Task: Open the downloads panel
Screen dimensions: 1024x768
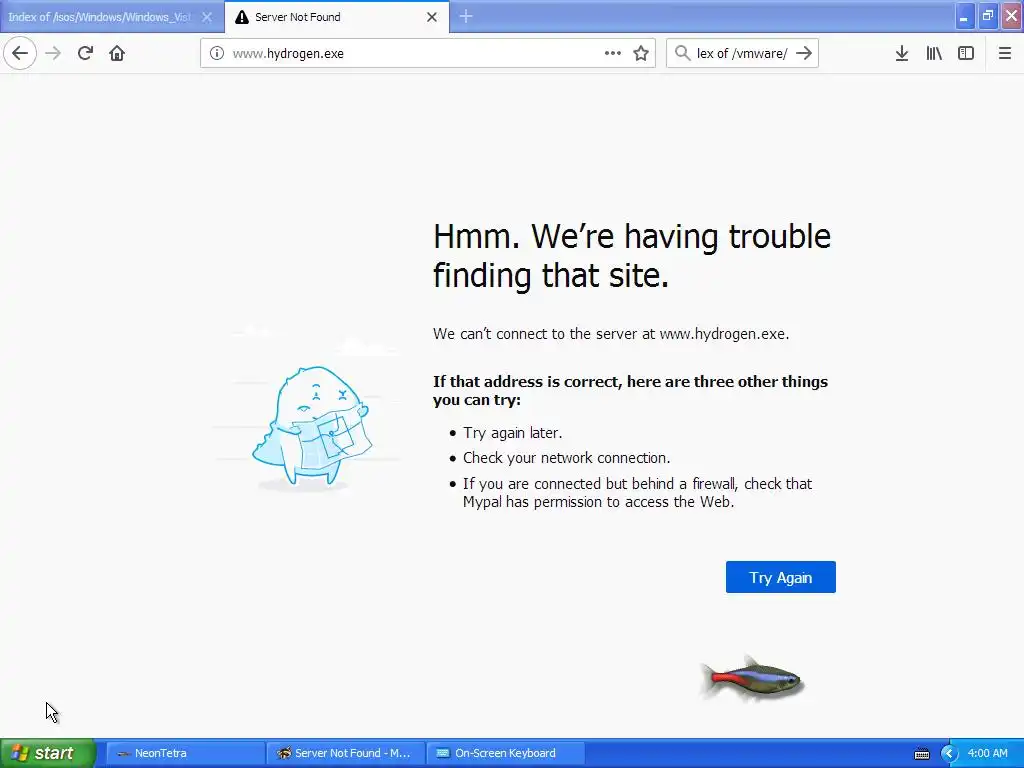Action: [x=902, y=53]
